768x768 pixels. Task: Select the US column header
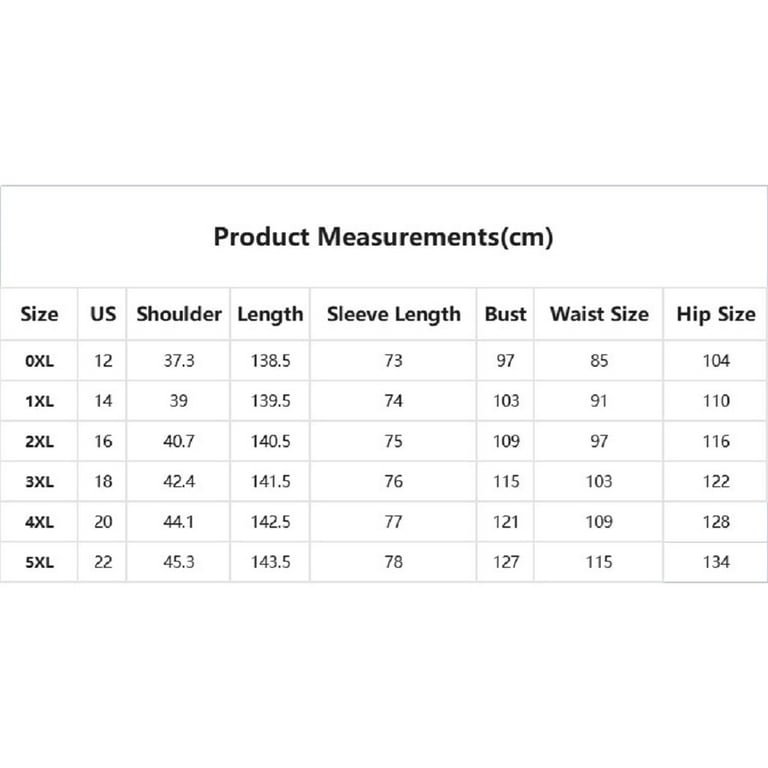click(103, 314)
